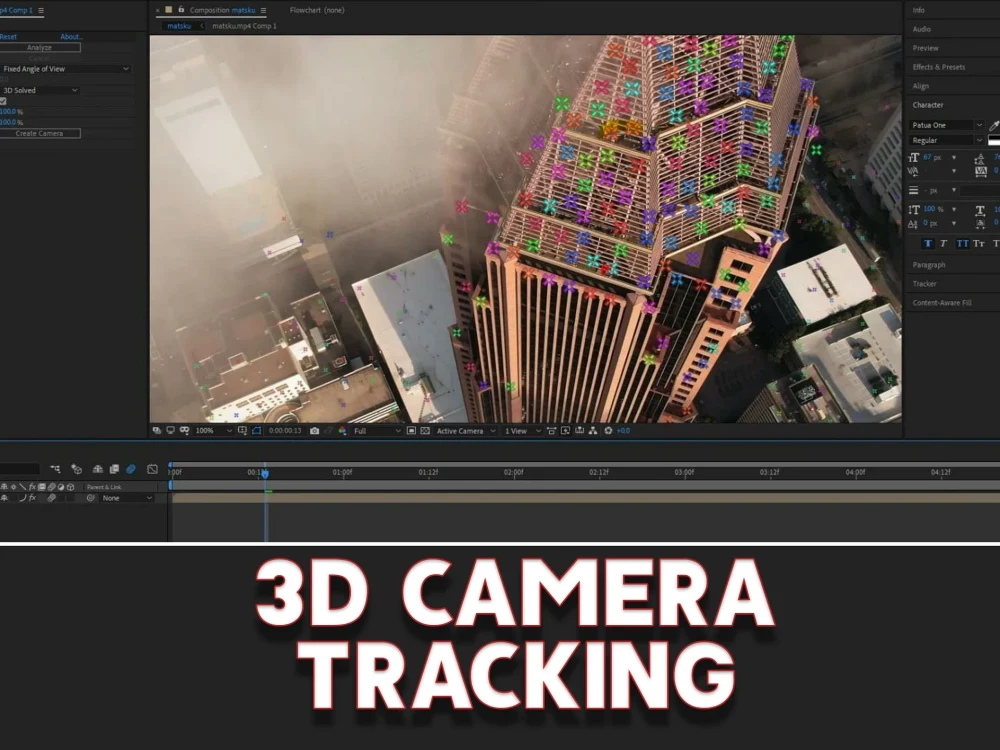Open the Tracker panel
Screen dimensions: 1000x750
(x=924, y=284)
